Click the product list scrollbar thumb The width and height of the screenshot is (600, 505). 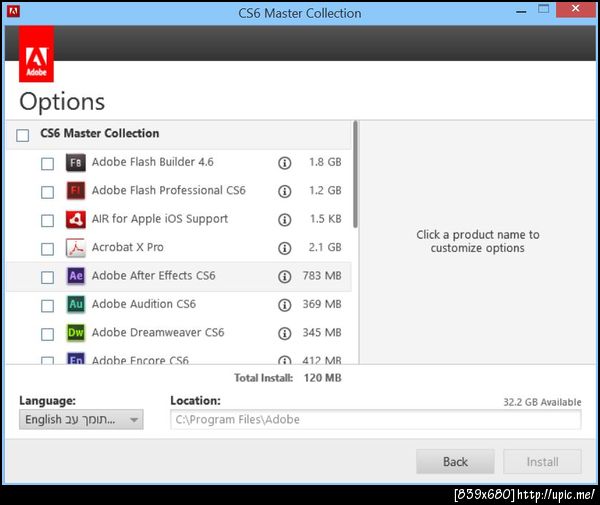point(355,174)
